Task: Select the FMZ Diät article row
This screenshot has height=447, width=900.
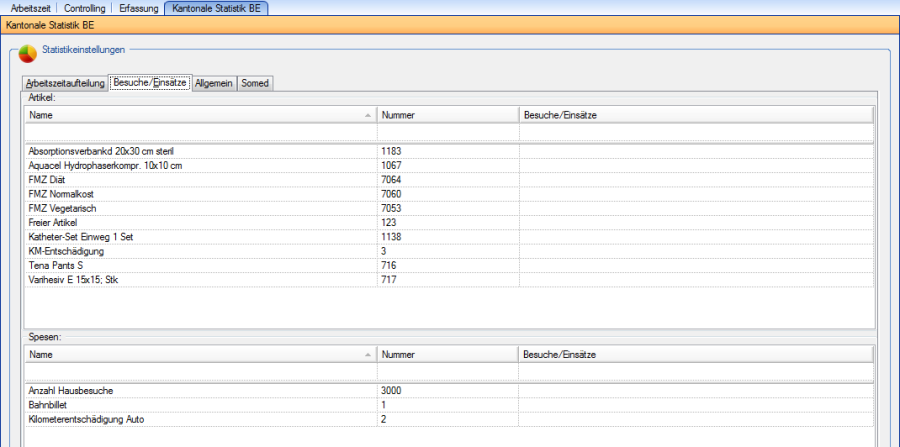Action: (x=200, y=179)
